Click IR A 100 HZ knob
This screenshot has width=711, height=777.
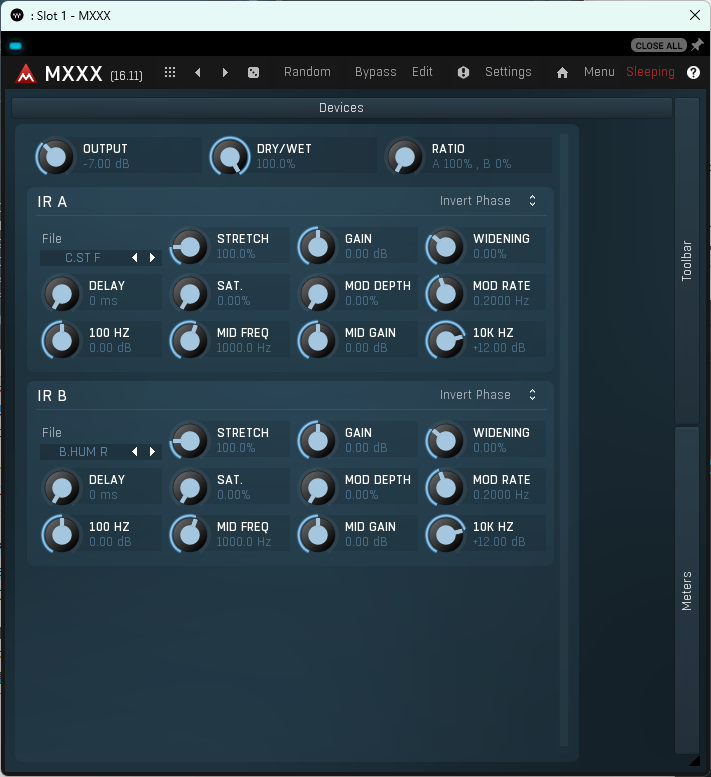61,340
